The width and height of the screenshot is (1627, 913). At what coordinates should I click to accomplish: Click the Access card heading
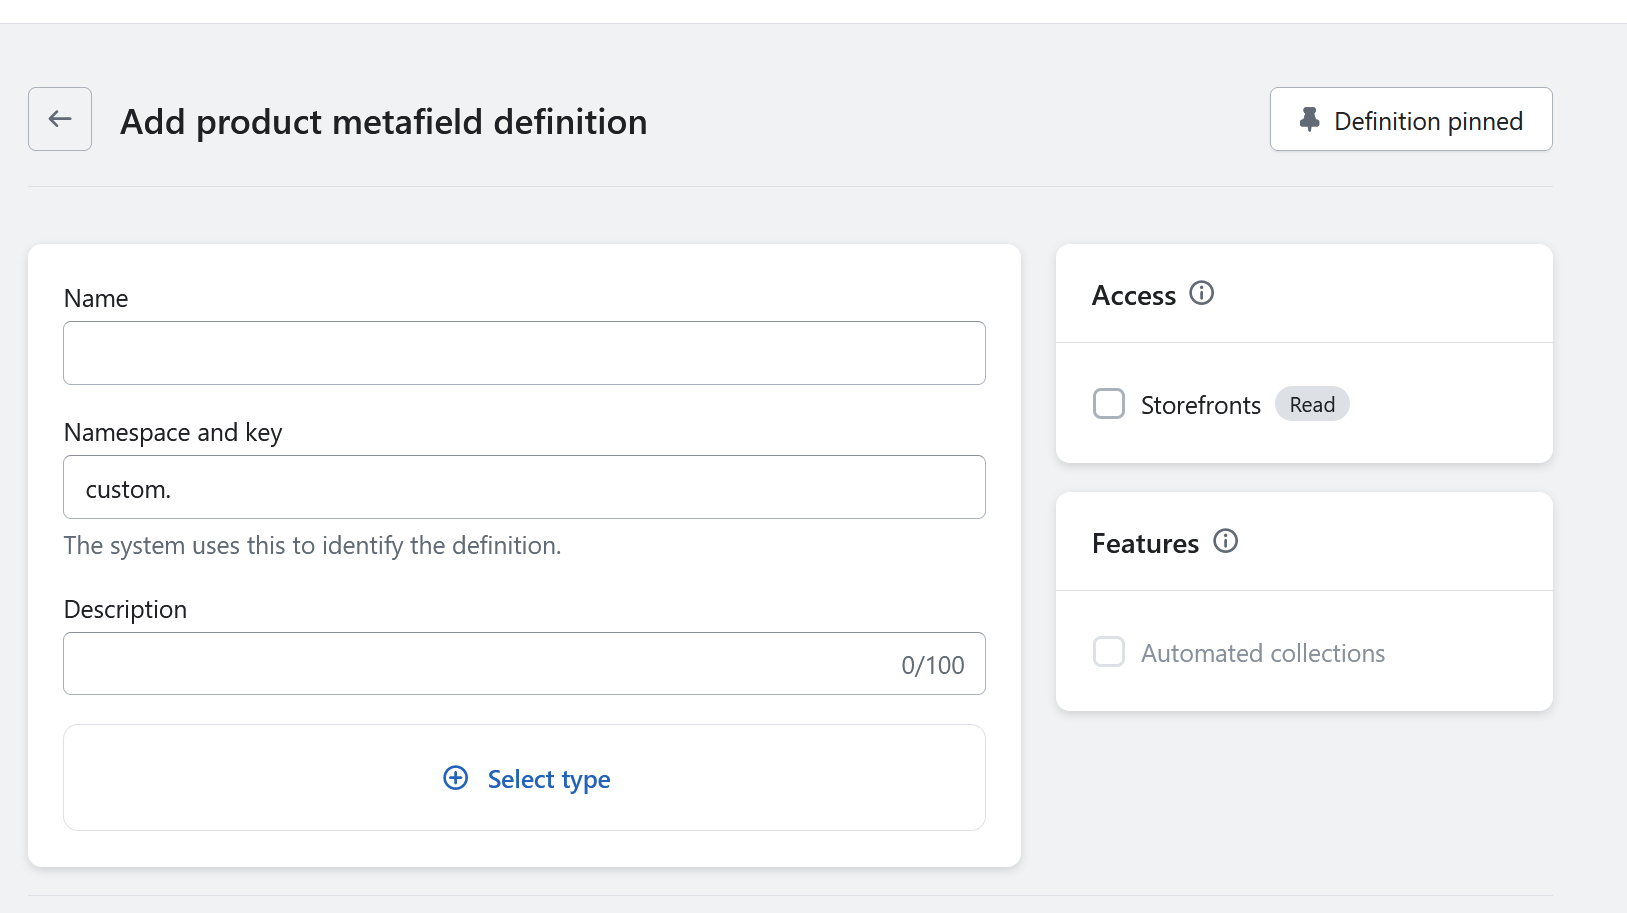tap(1133, 296)
